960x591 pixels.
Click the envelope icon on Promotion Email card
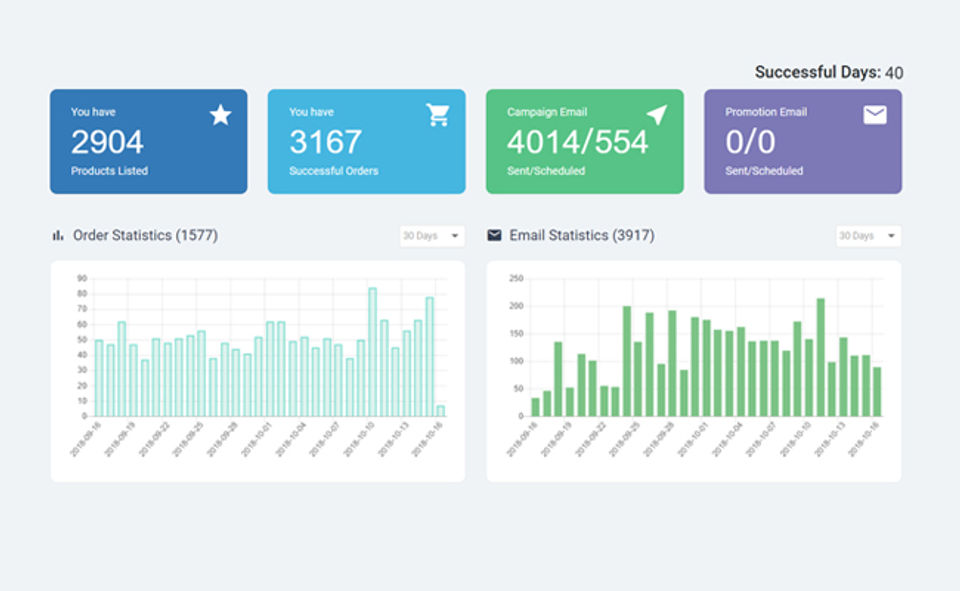tap(875, 115)
